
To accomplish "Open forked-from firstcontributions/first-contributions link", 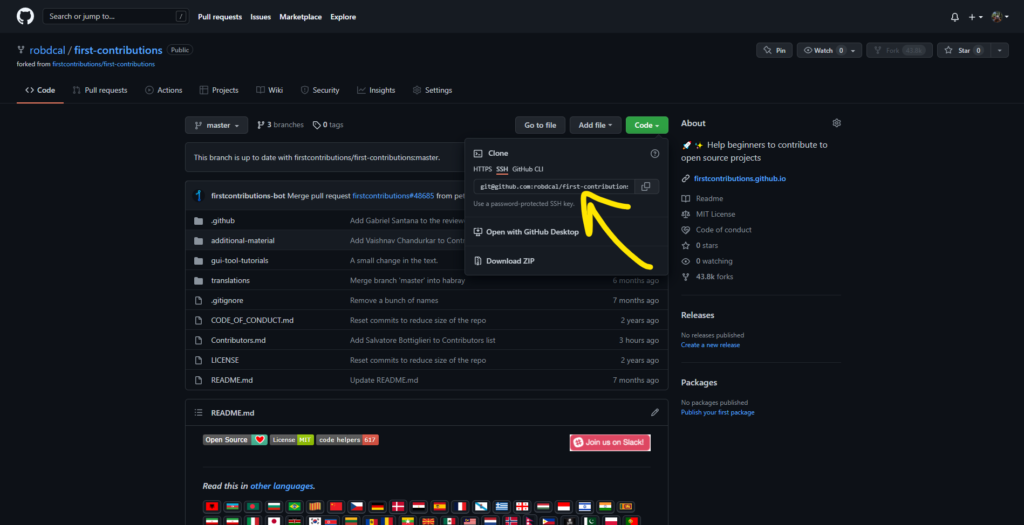I will pyautogui.click(x=103, y=64).
